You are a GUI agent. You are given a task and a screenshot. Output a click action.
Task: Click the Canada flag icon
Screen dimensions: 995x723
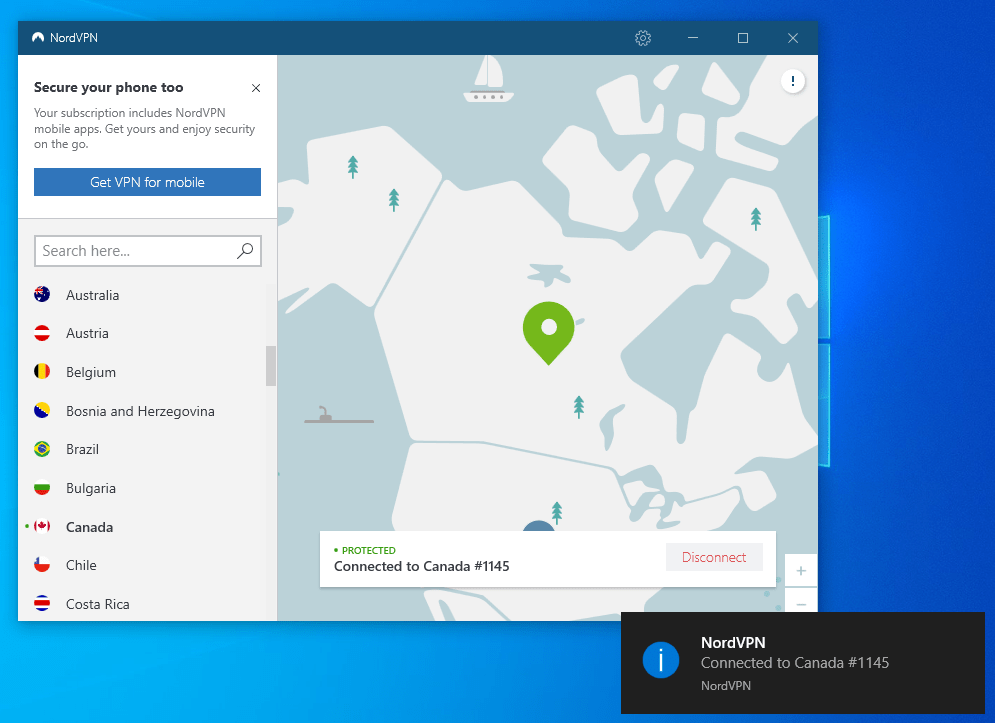pyautogui.click(x=42, y=526)
